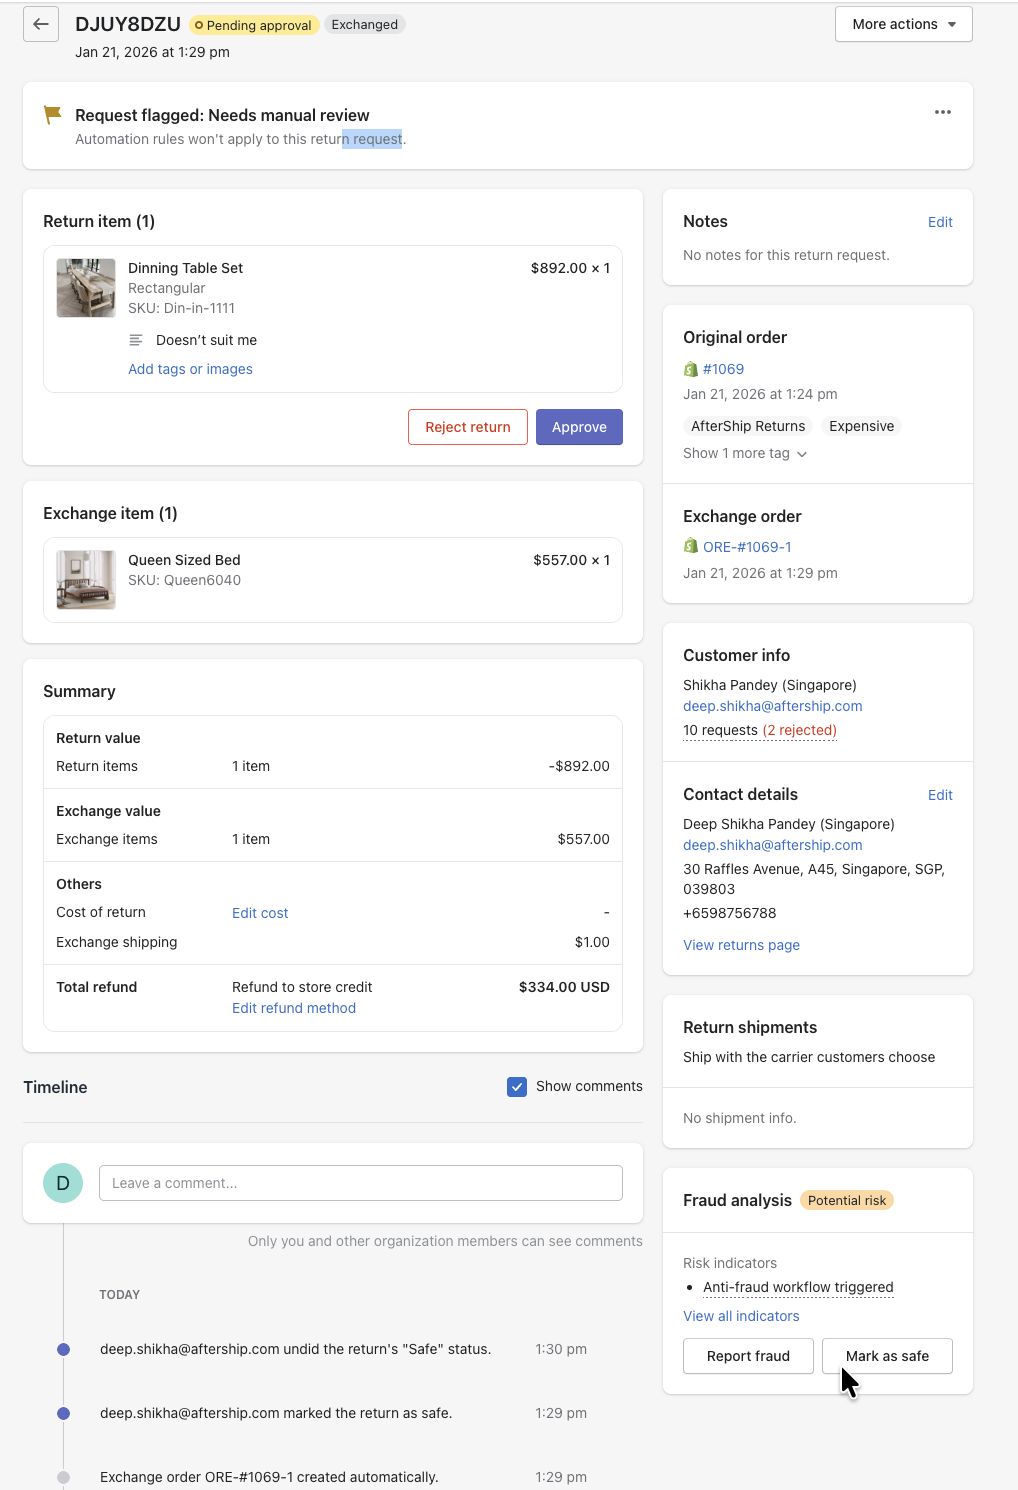Click timeline marker for marked as safe
Image resolution: width=1018 pixels, height=1490 pixels.
(x=64, y=1413)
